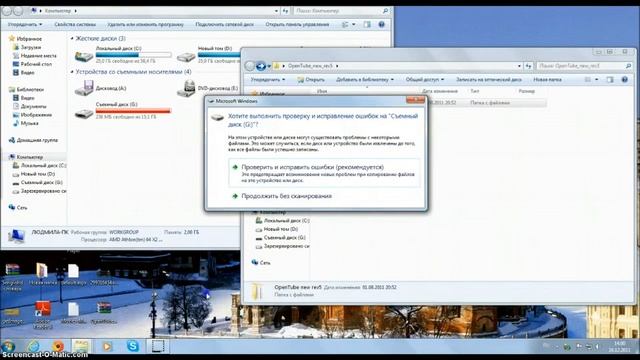Open view options dropdown in Computer window toolbar

pos(353,24)
